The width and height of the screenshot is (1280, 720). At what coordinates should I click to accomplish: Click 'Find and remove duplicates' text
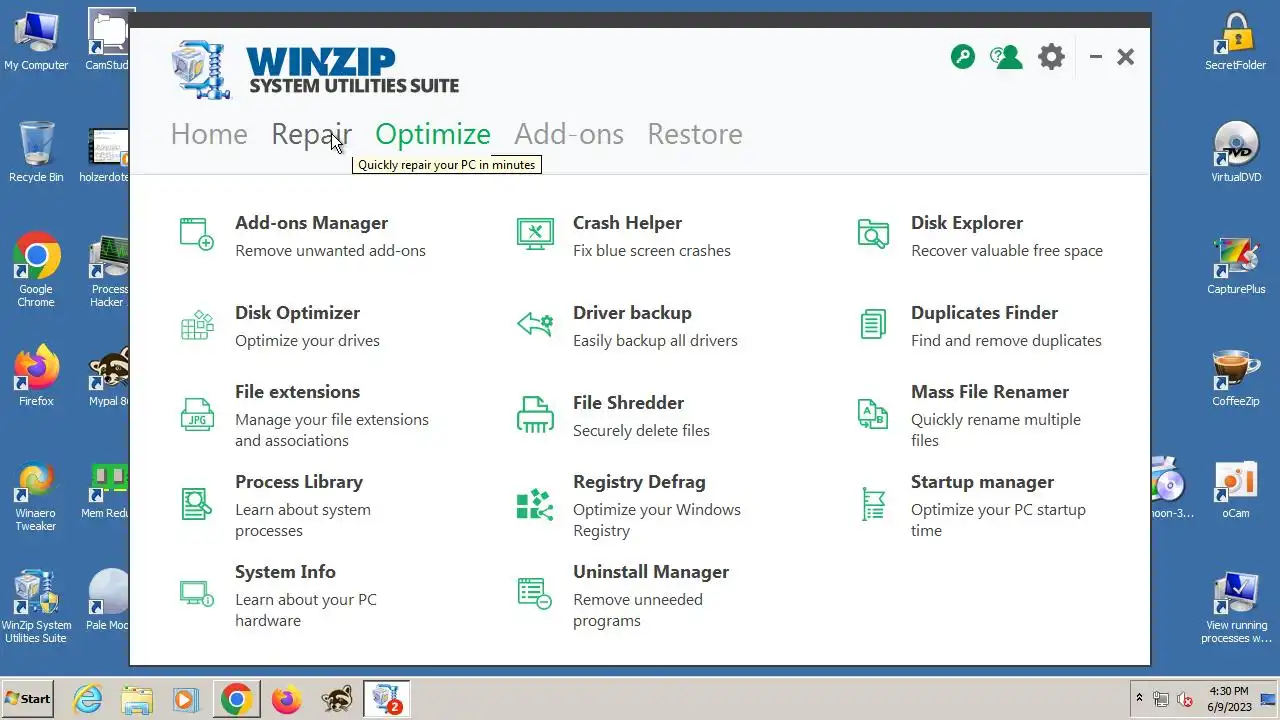(x=1006, y=341)
